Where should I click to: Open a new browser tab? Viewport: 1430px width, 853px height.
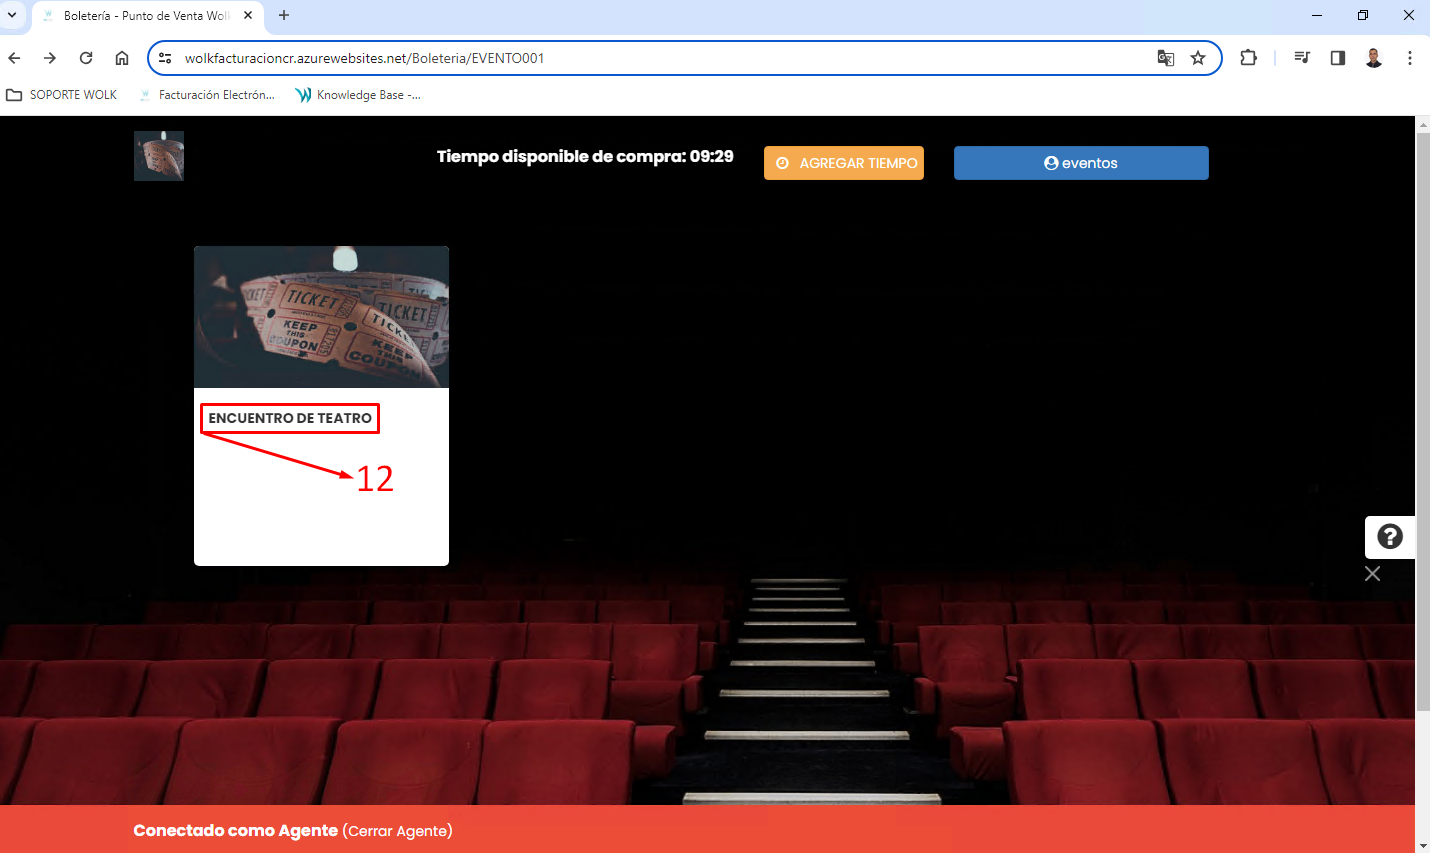(284, 15)
